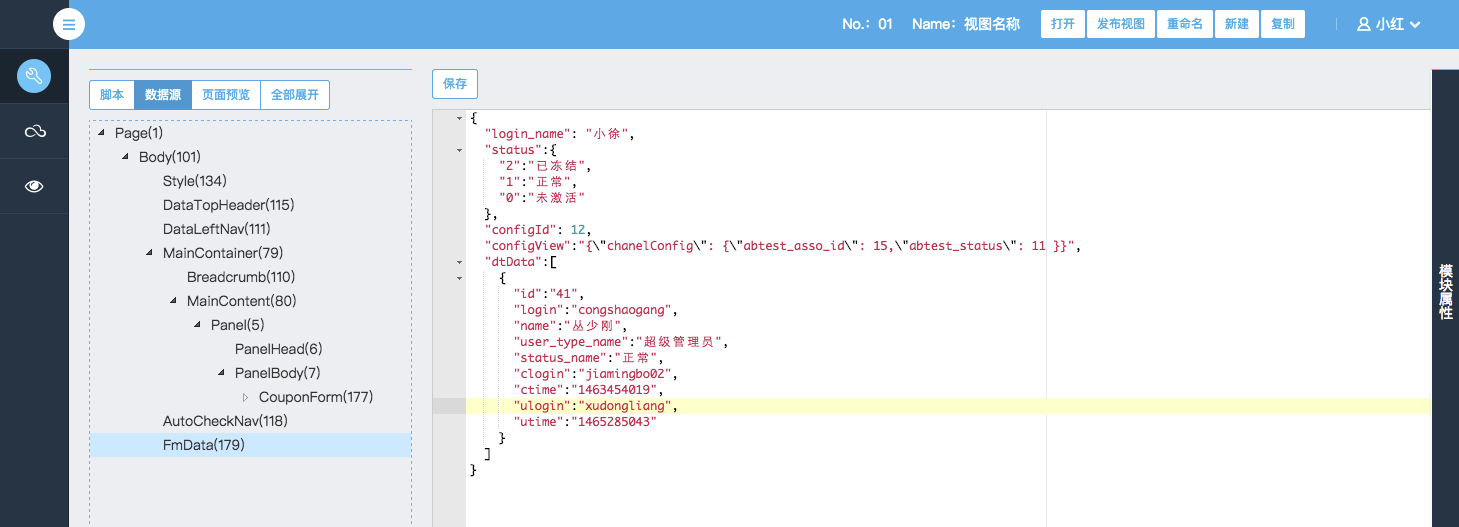Select the wrench tool sidebar icon

pyautogui.click(x=34, y=76)
